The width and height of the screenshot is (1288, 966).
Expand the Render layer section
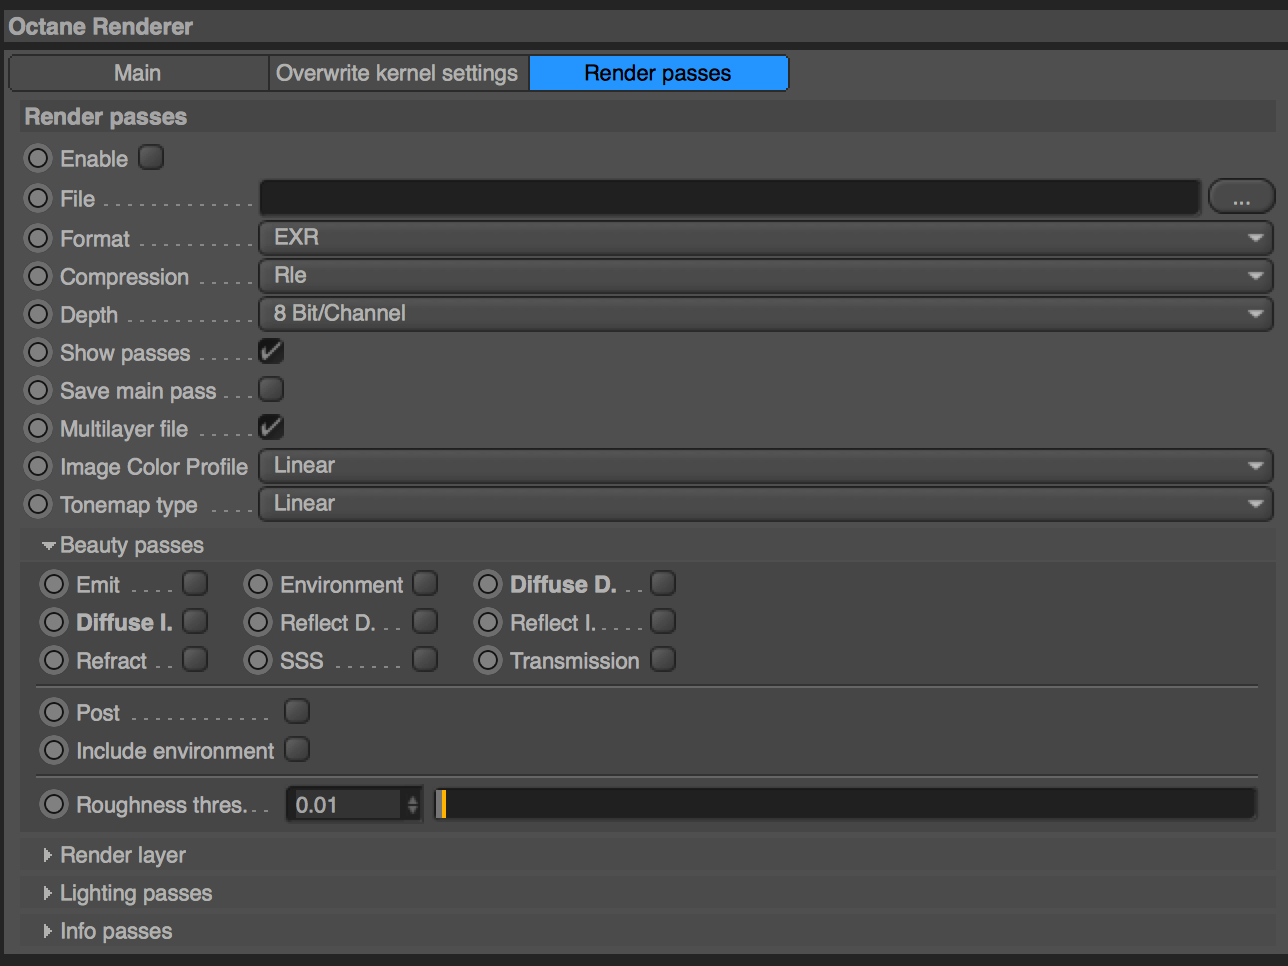coord(47,855)
